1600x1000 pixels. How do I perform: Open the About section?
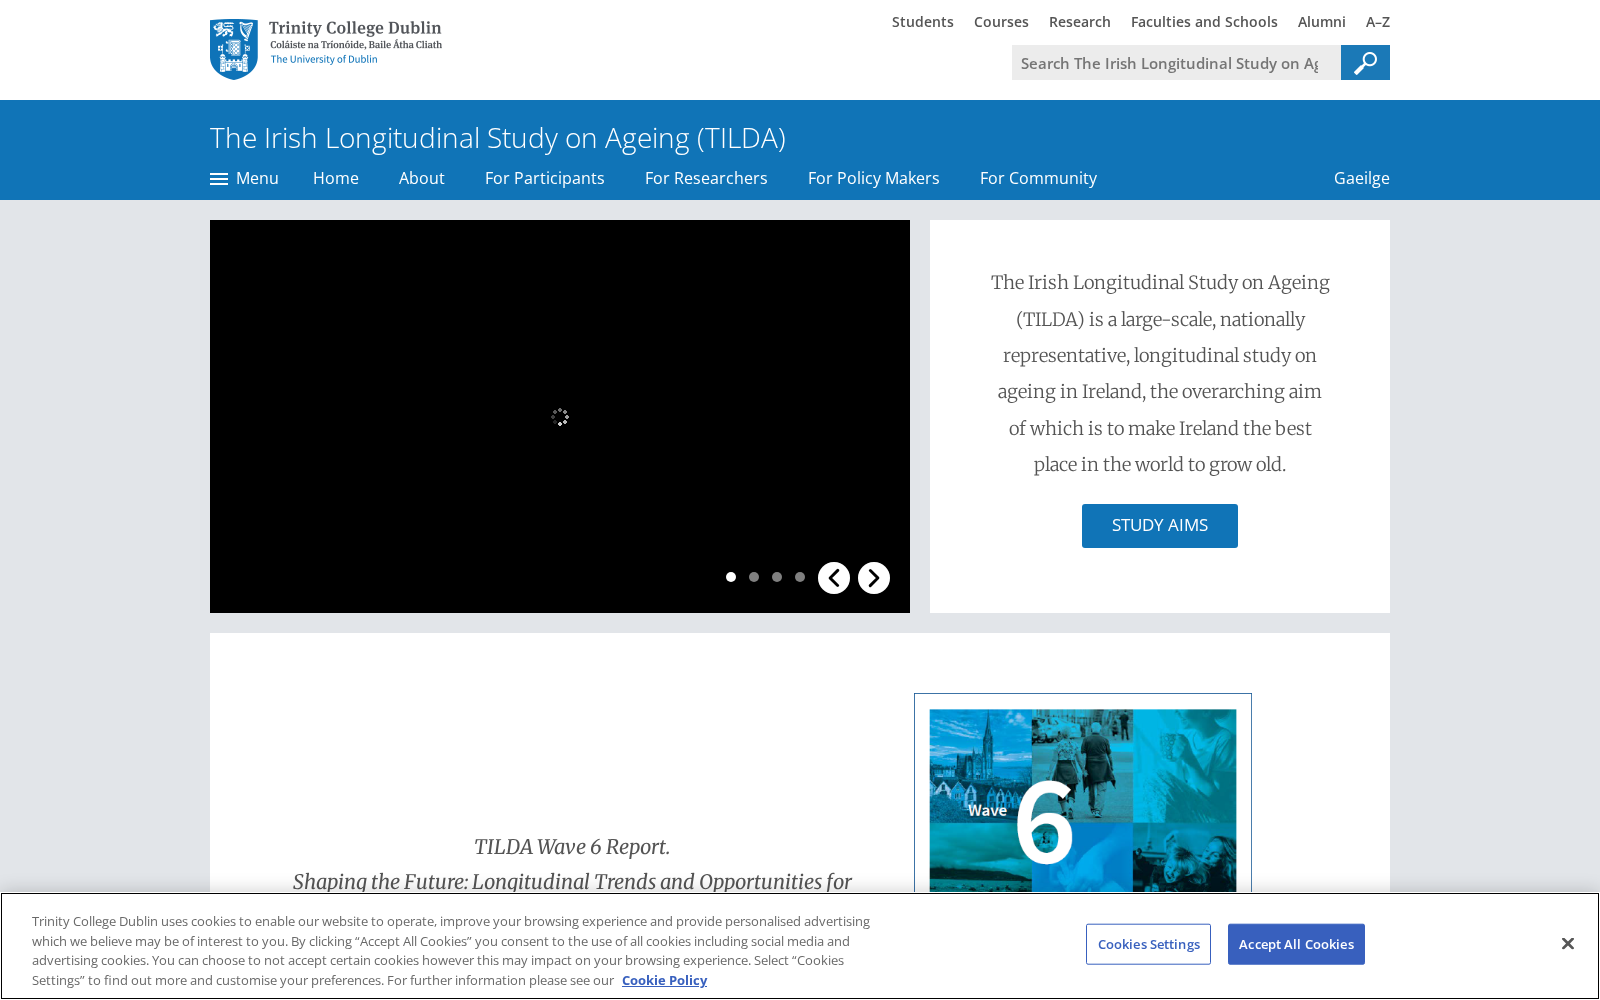[422, 178]
